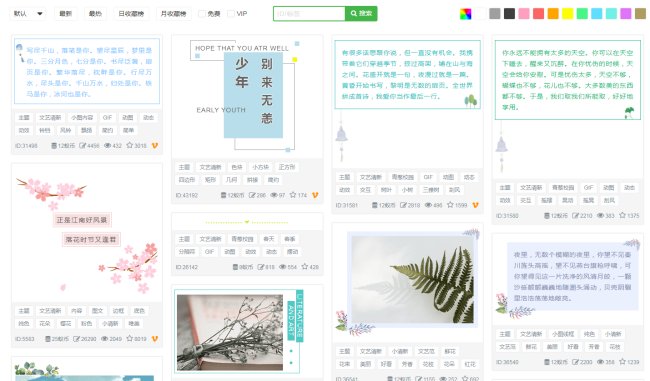Click the edit icon on card ID:36540
Screen dimensions: 650x381
coord(575,362)
